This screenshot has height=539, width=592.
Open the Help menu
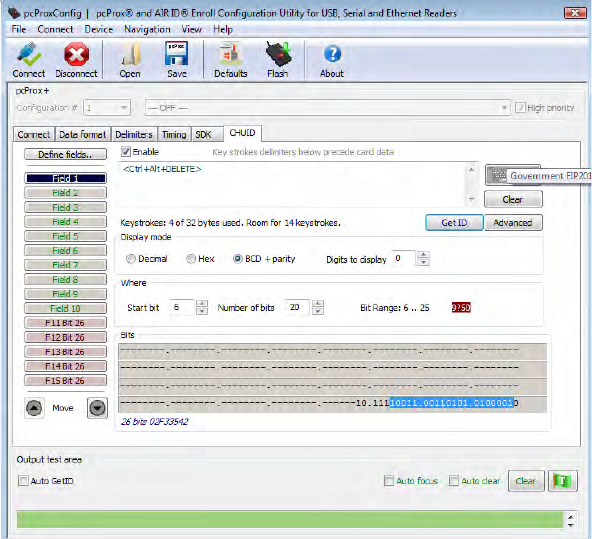pos(223,29)
